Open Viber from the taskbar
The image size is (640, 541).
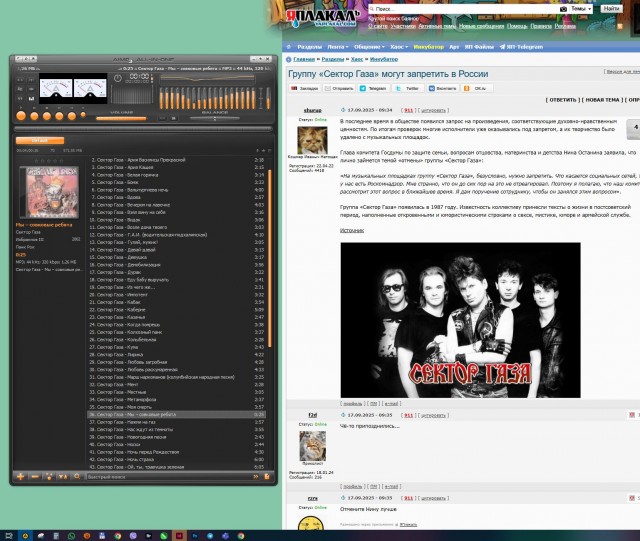point(133,536)
